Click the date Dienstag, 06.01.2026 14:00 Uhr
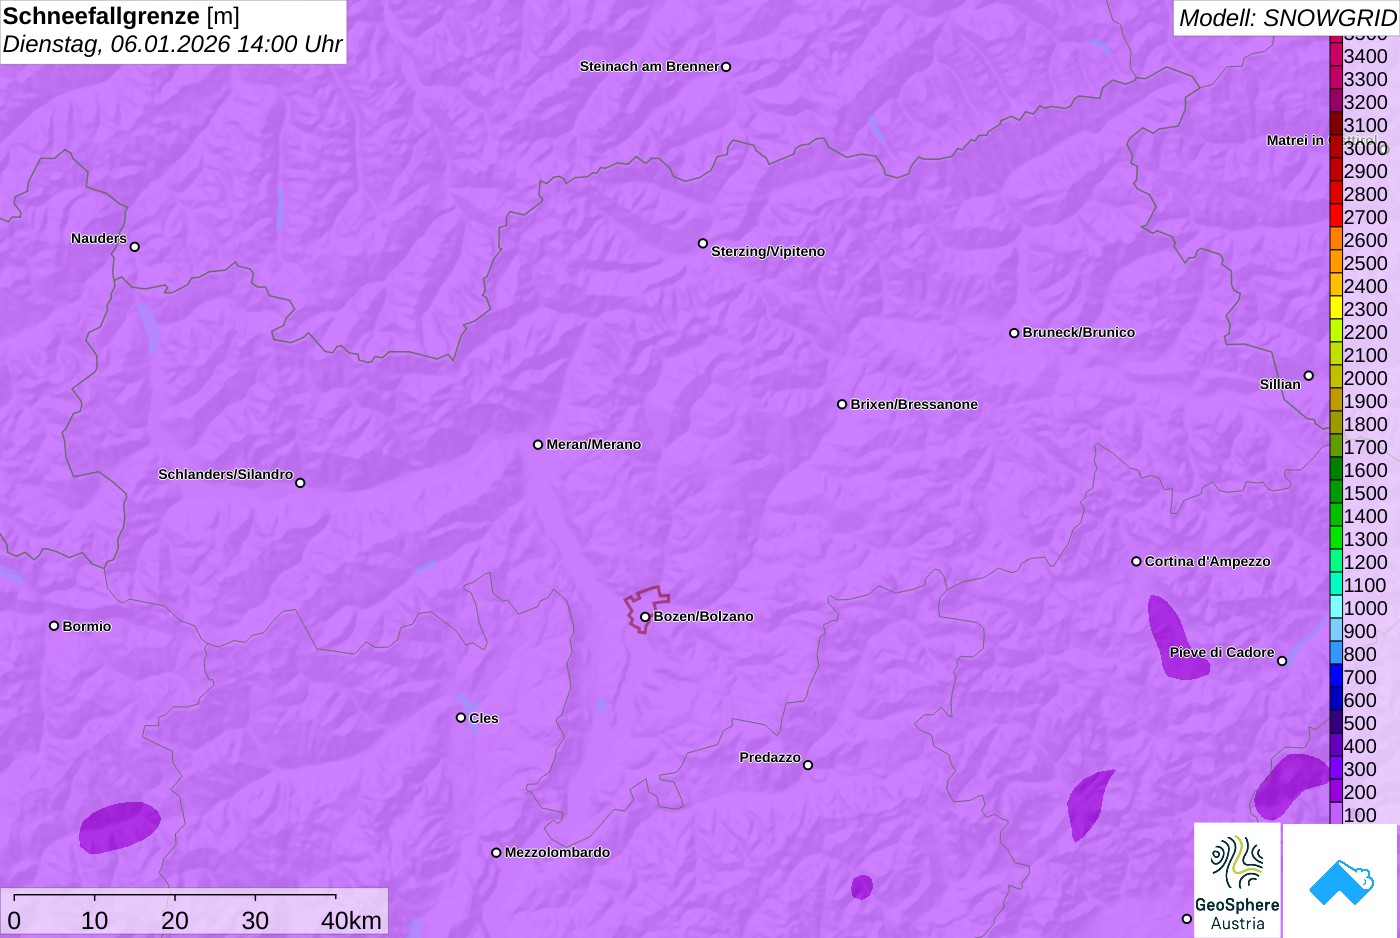This screenshot has height=938, width=1400. pos(172,45)
